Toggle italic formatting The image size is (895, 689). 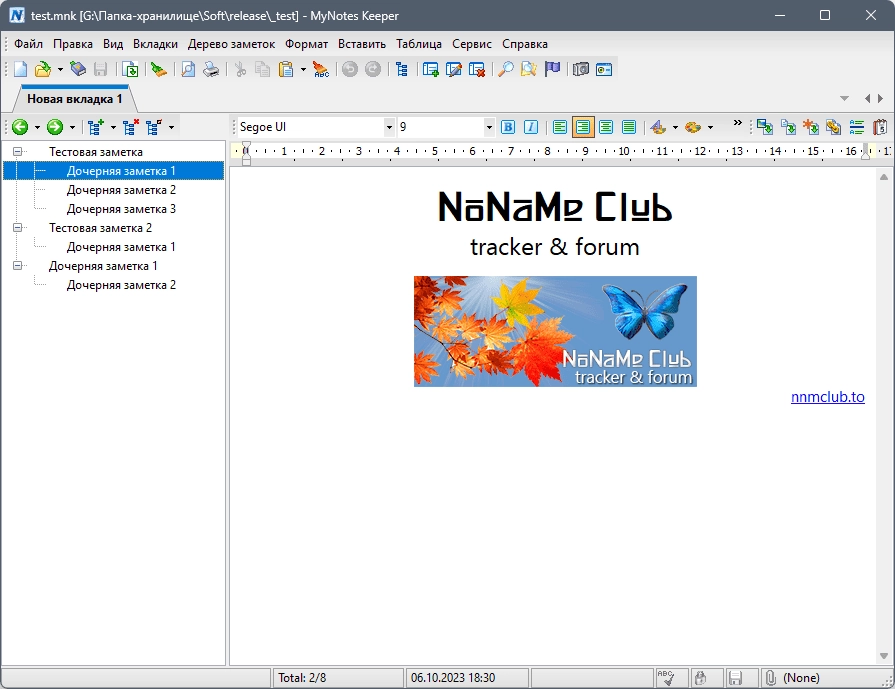[x=531, y=127]
